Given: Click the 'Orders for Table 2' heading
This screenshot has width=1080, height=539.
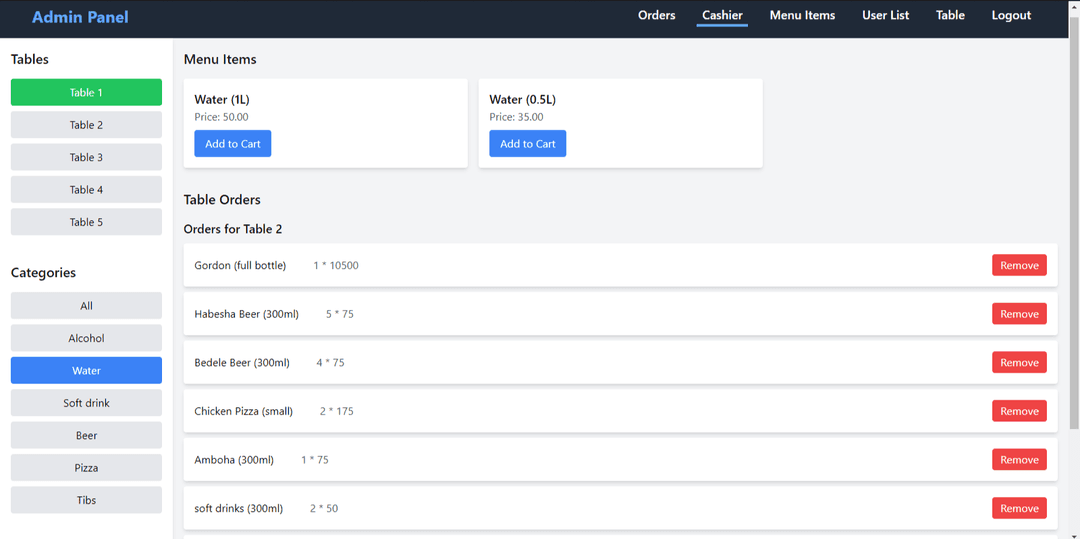Looking at the screenshot, I should point(233,229).
